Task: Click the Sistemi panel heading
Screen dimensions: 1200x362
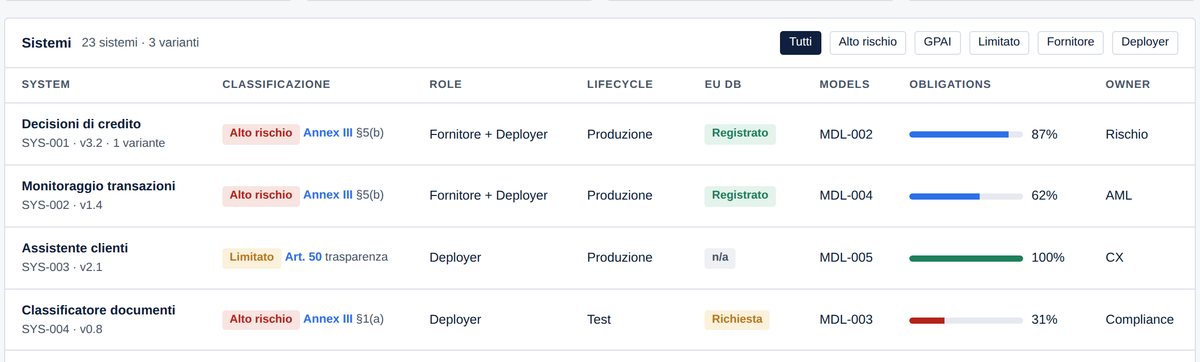Action: [x=46, y=43]
